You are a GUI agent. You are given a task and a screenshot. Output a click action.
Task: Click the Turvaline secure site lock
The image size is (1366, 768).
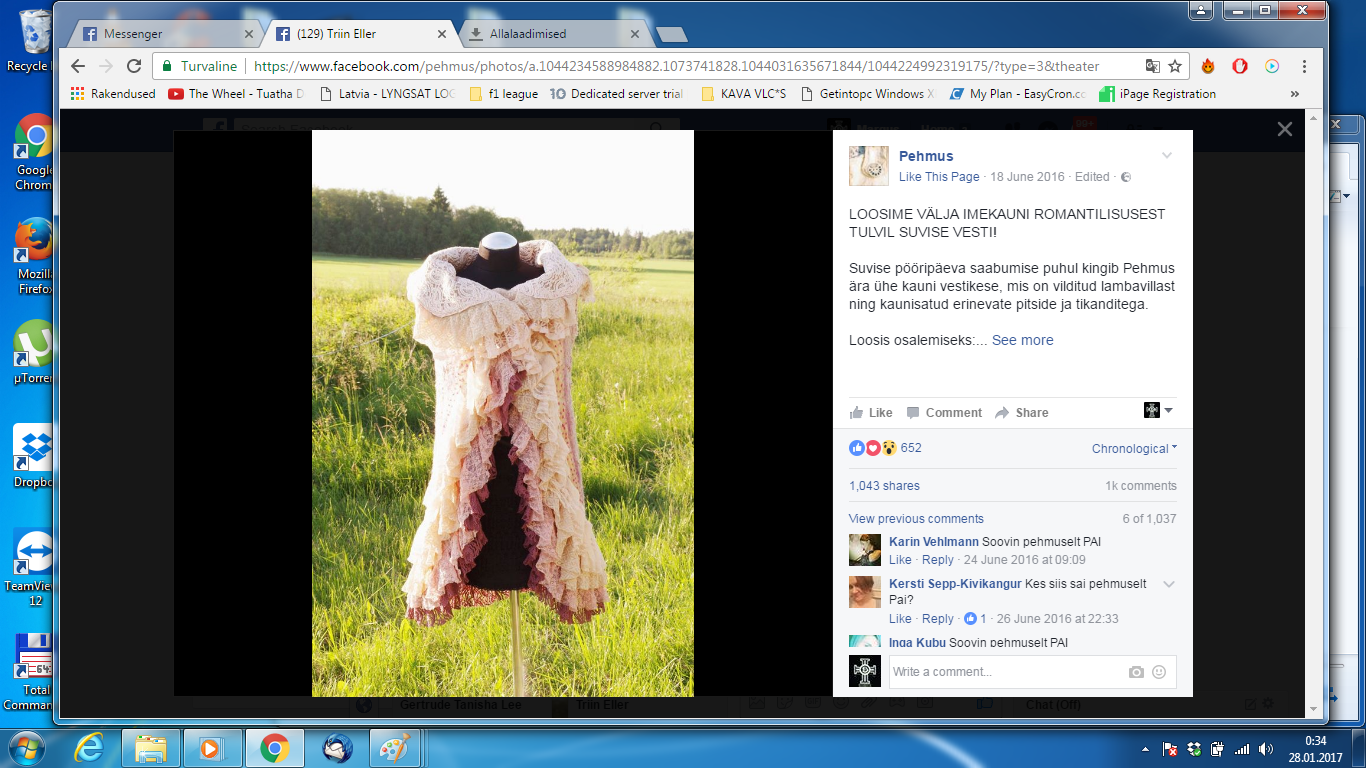(x=199, y=66)
